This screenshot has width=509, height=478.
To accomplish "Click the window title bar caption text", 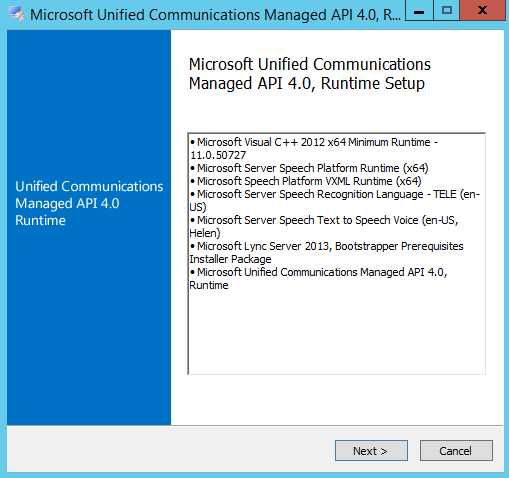I will click(x=215, y=15).
